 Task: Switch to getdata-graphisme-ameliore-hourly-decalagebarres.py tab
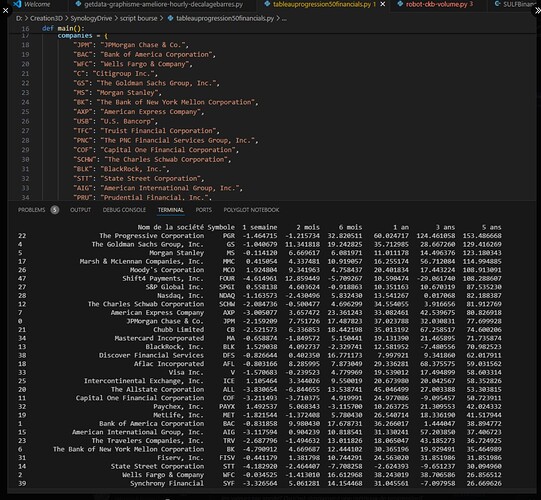[164, 4]
